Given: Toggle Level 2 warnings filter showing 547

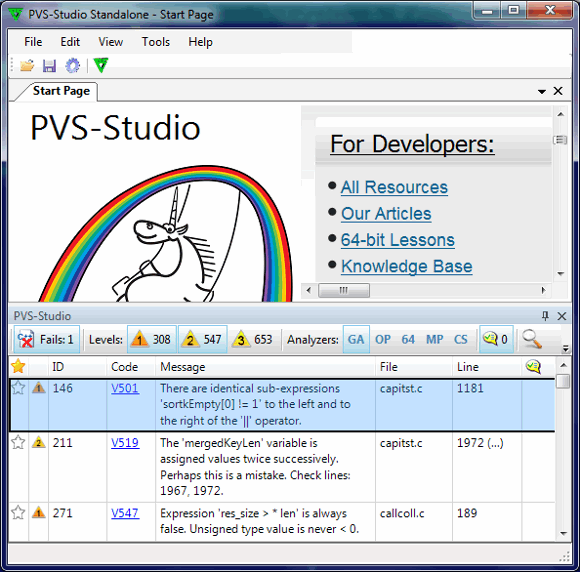Looking at the screenshot, I should pos(203,339).
